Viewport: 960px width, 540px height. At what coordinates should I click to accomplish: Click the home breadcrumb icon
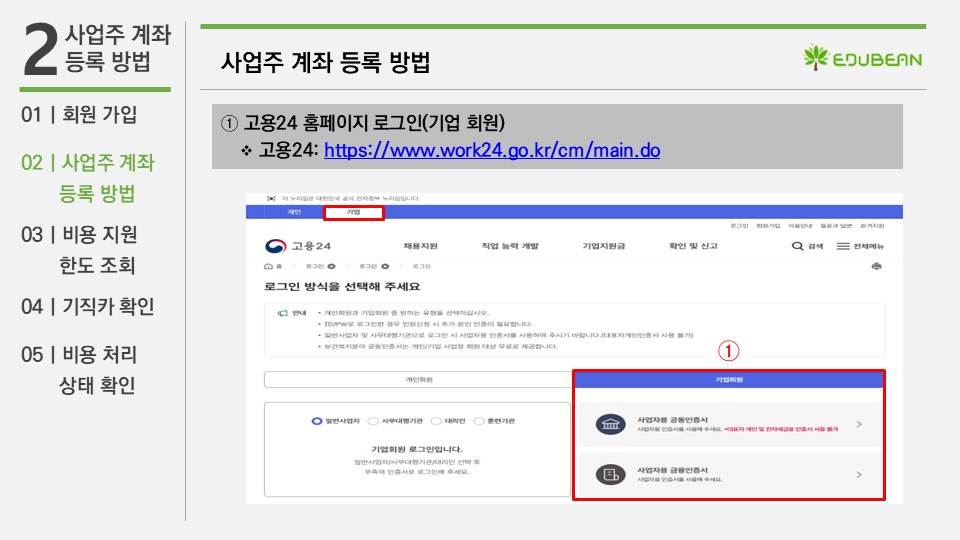268,267
